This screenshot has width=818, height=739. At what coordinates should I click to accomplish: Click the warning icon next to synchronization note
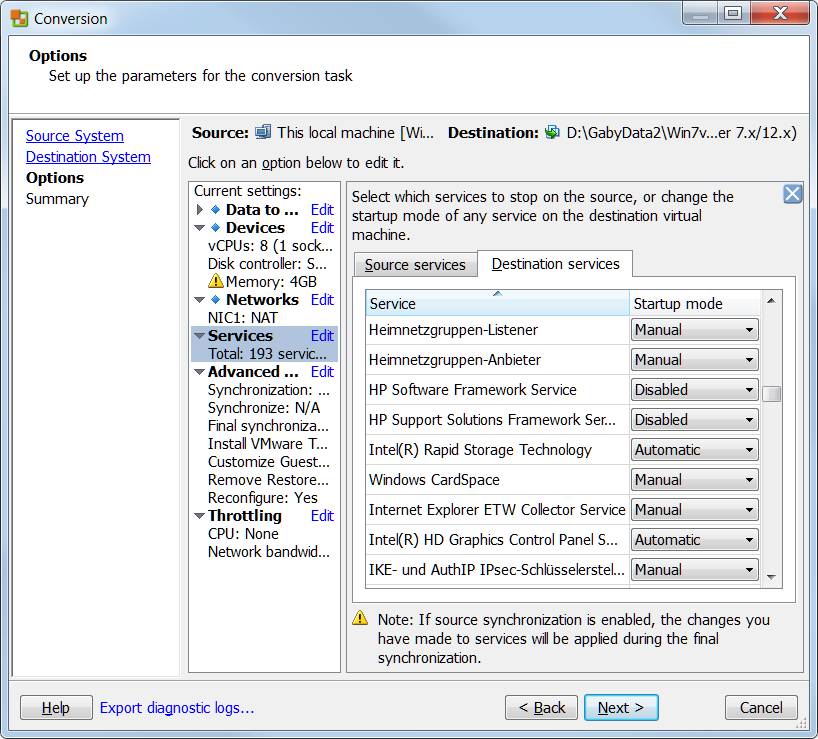[360, 618]
